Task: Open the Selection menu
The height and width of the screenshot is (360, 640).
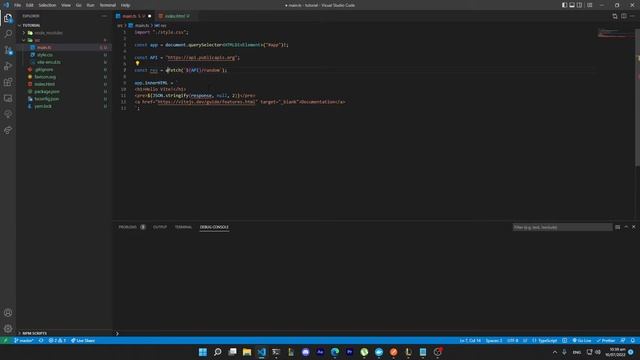Action: (47, 5)
